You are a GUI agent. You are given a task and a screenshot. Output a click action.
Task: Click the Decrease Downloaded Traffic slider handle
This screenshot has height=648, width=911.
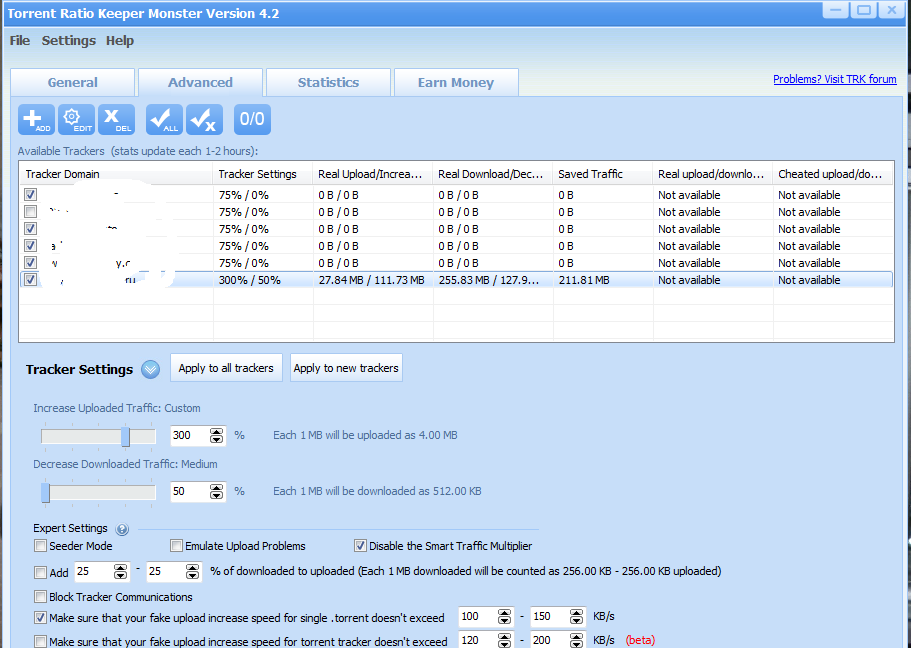45,493
